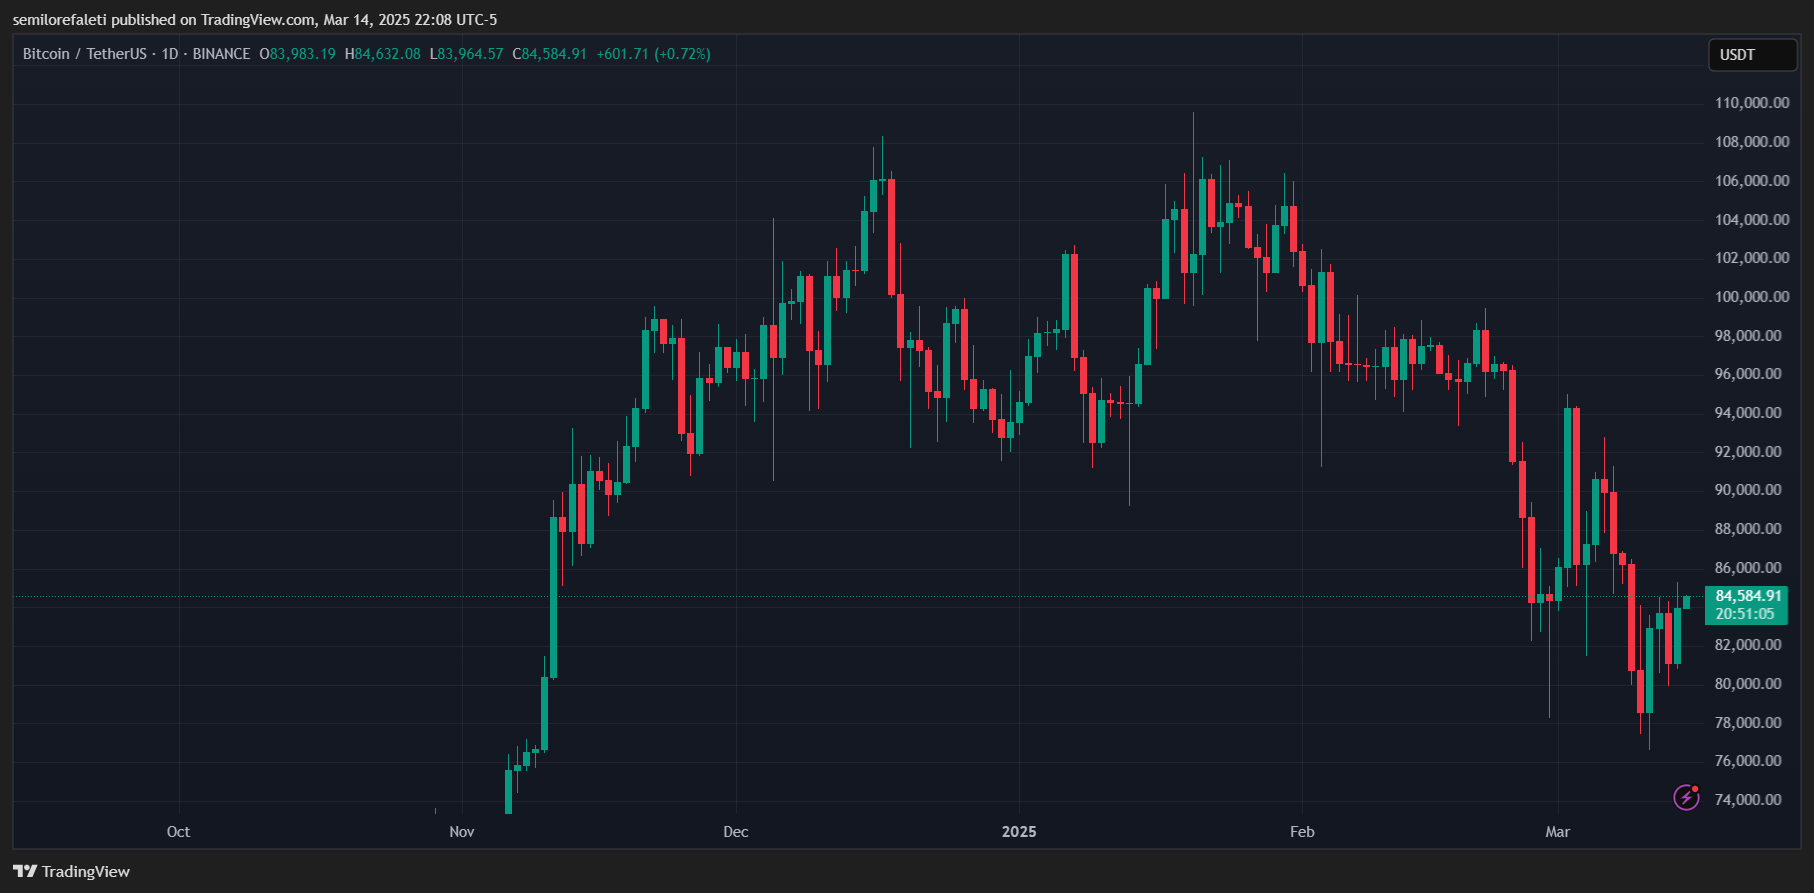Click the 78,000.00 price axis label
The image size is (1814, 893).
(x=1748, y=723)
